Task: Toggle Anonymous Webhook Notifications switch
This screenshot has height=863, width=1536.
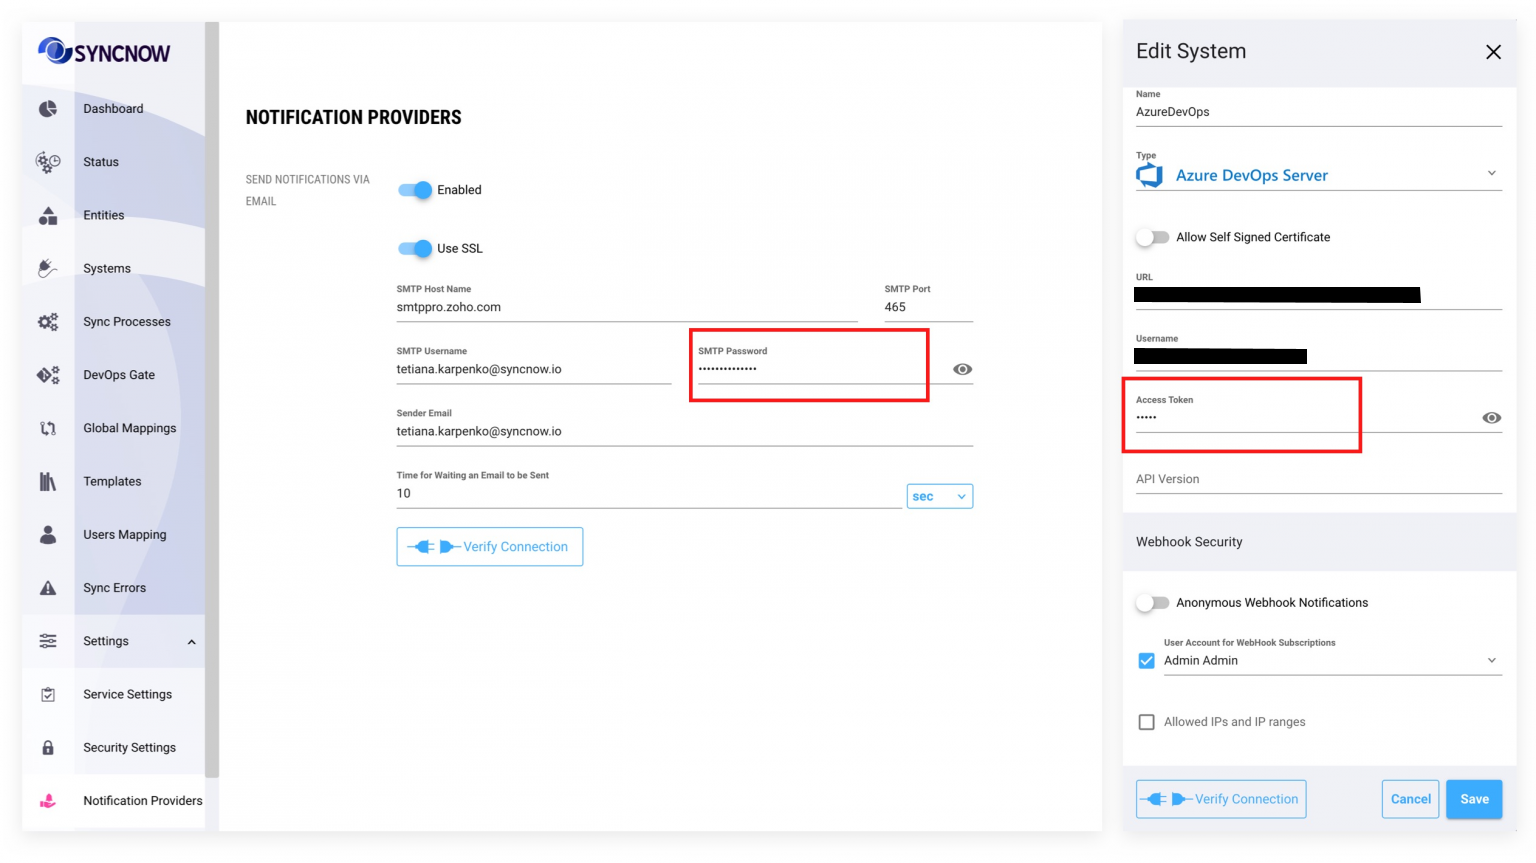Action: pos(1153,603)
